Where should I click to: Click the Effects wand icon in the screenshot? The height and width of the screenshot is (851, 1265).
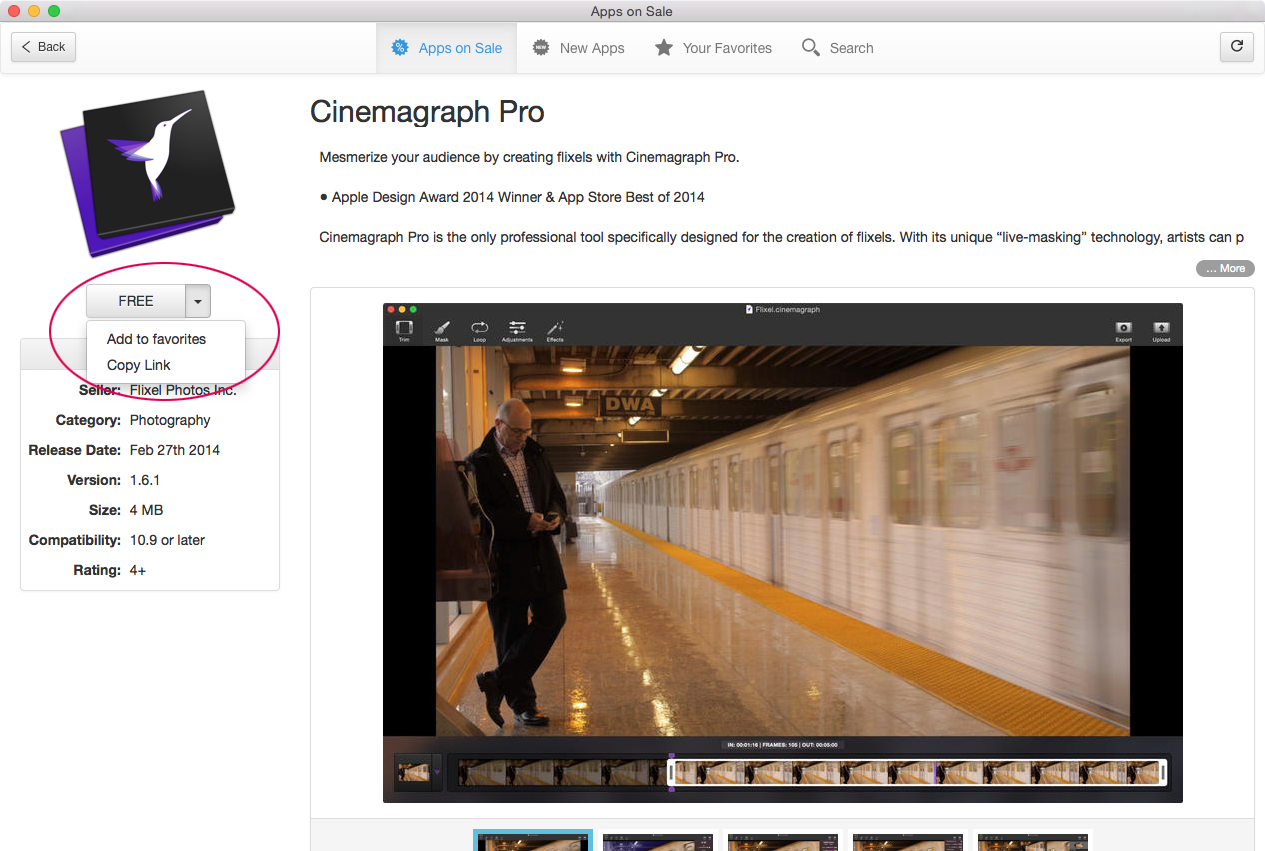click(x=555, y=331)
